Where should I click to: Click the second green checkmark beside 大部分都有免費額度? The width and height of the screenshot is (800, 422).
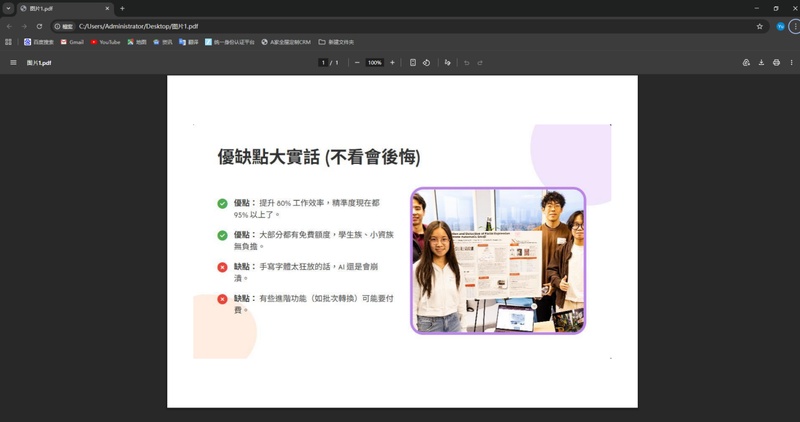222,235
